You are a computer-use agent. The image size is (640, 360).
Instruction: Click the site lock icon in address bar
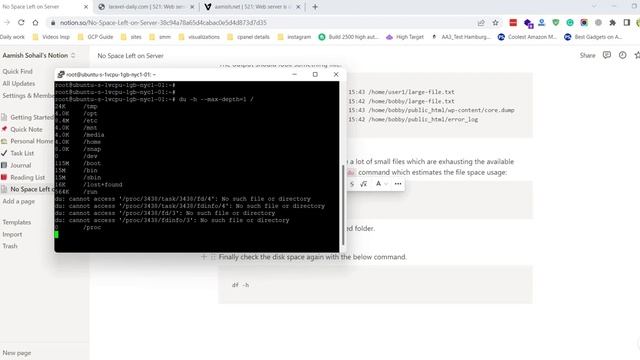(53, 23)
